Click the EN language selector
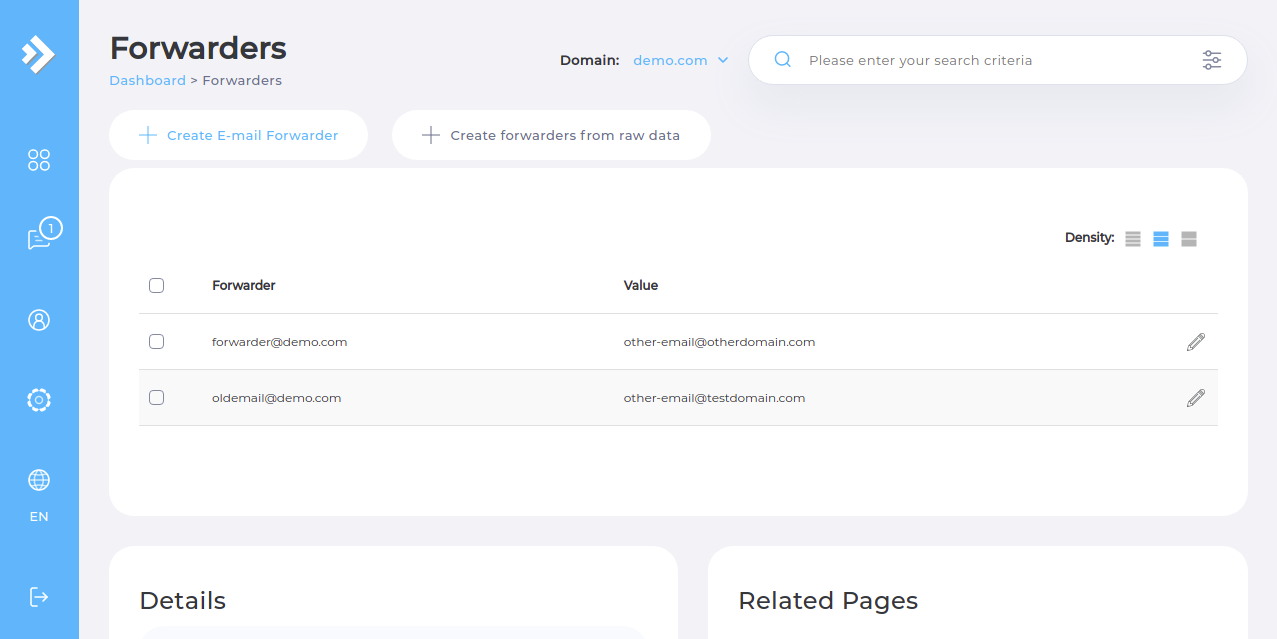Screen dimensions: 1277x639 (39, 517)
